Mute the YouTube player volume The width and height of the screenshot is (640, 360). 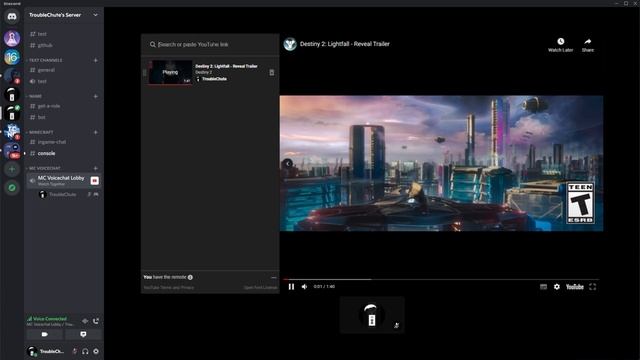pyautogui.click(x=304, y=287)
